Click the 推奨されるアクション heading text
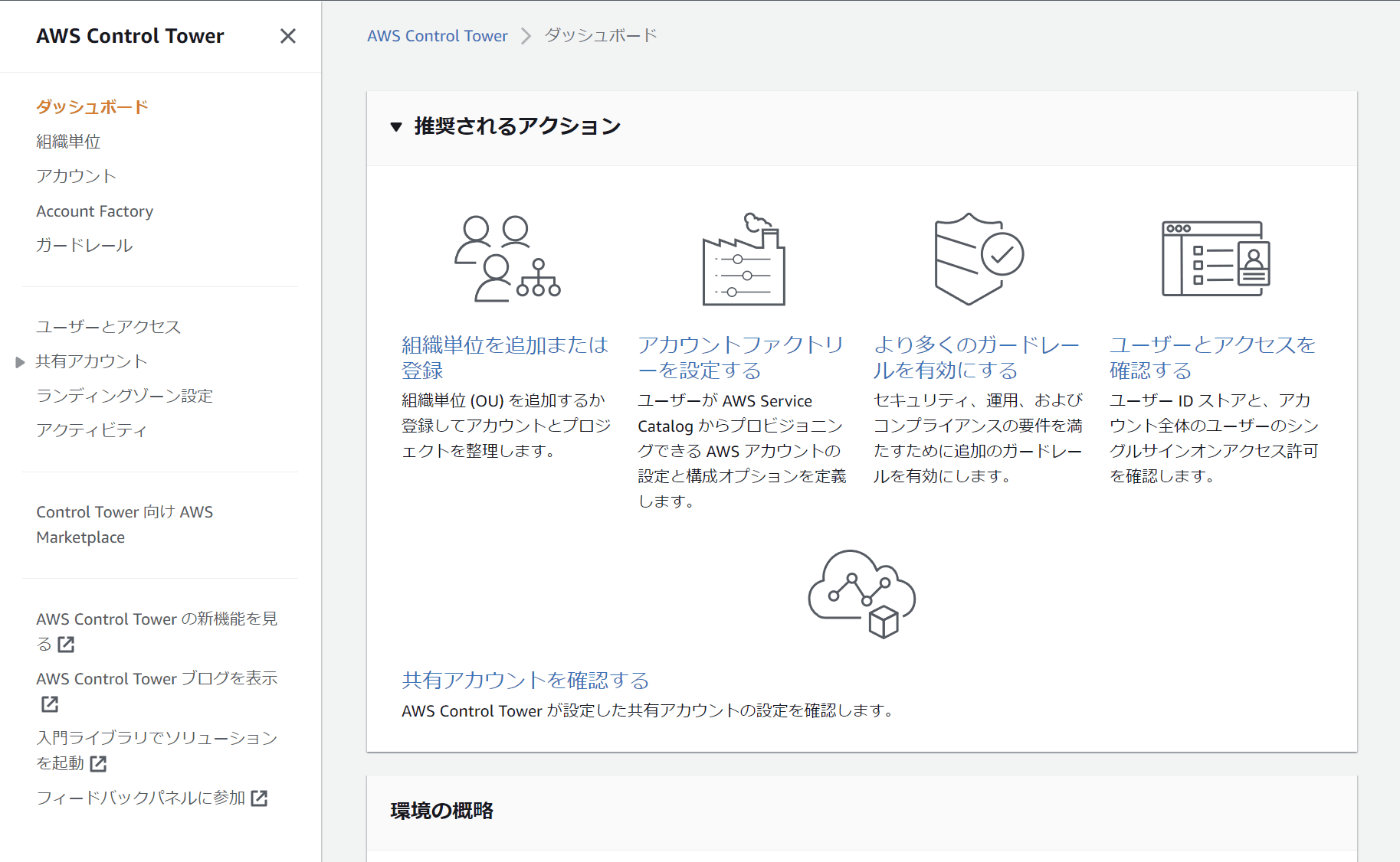This screenshot has width=1400, height=862. point(517,127)
